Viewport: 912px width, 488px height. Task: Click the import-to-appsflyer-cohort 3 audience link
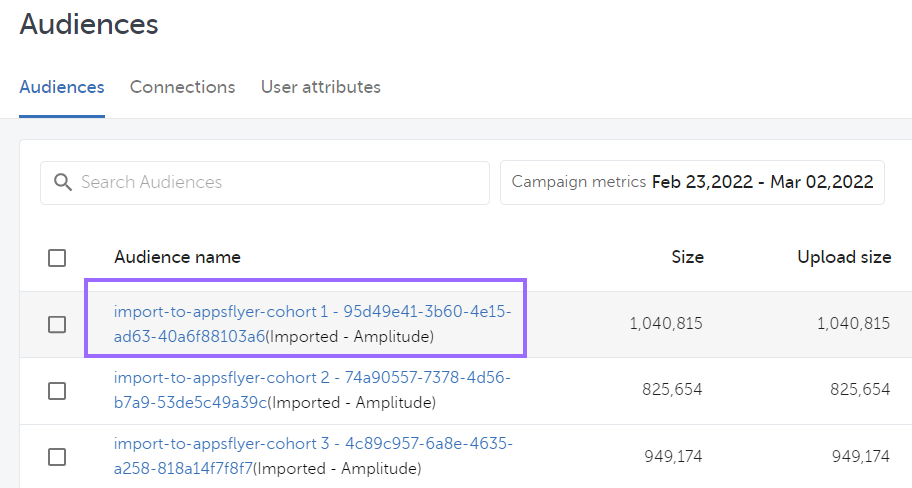pyautogui.click(x=312, y=444)
